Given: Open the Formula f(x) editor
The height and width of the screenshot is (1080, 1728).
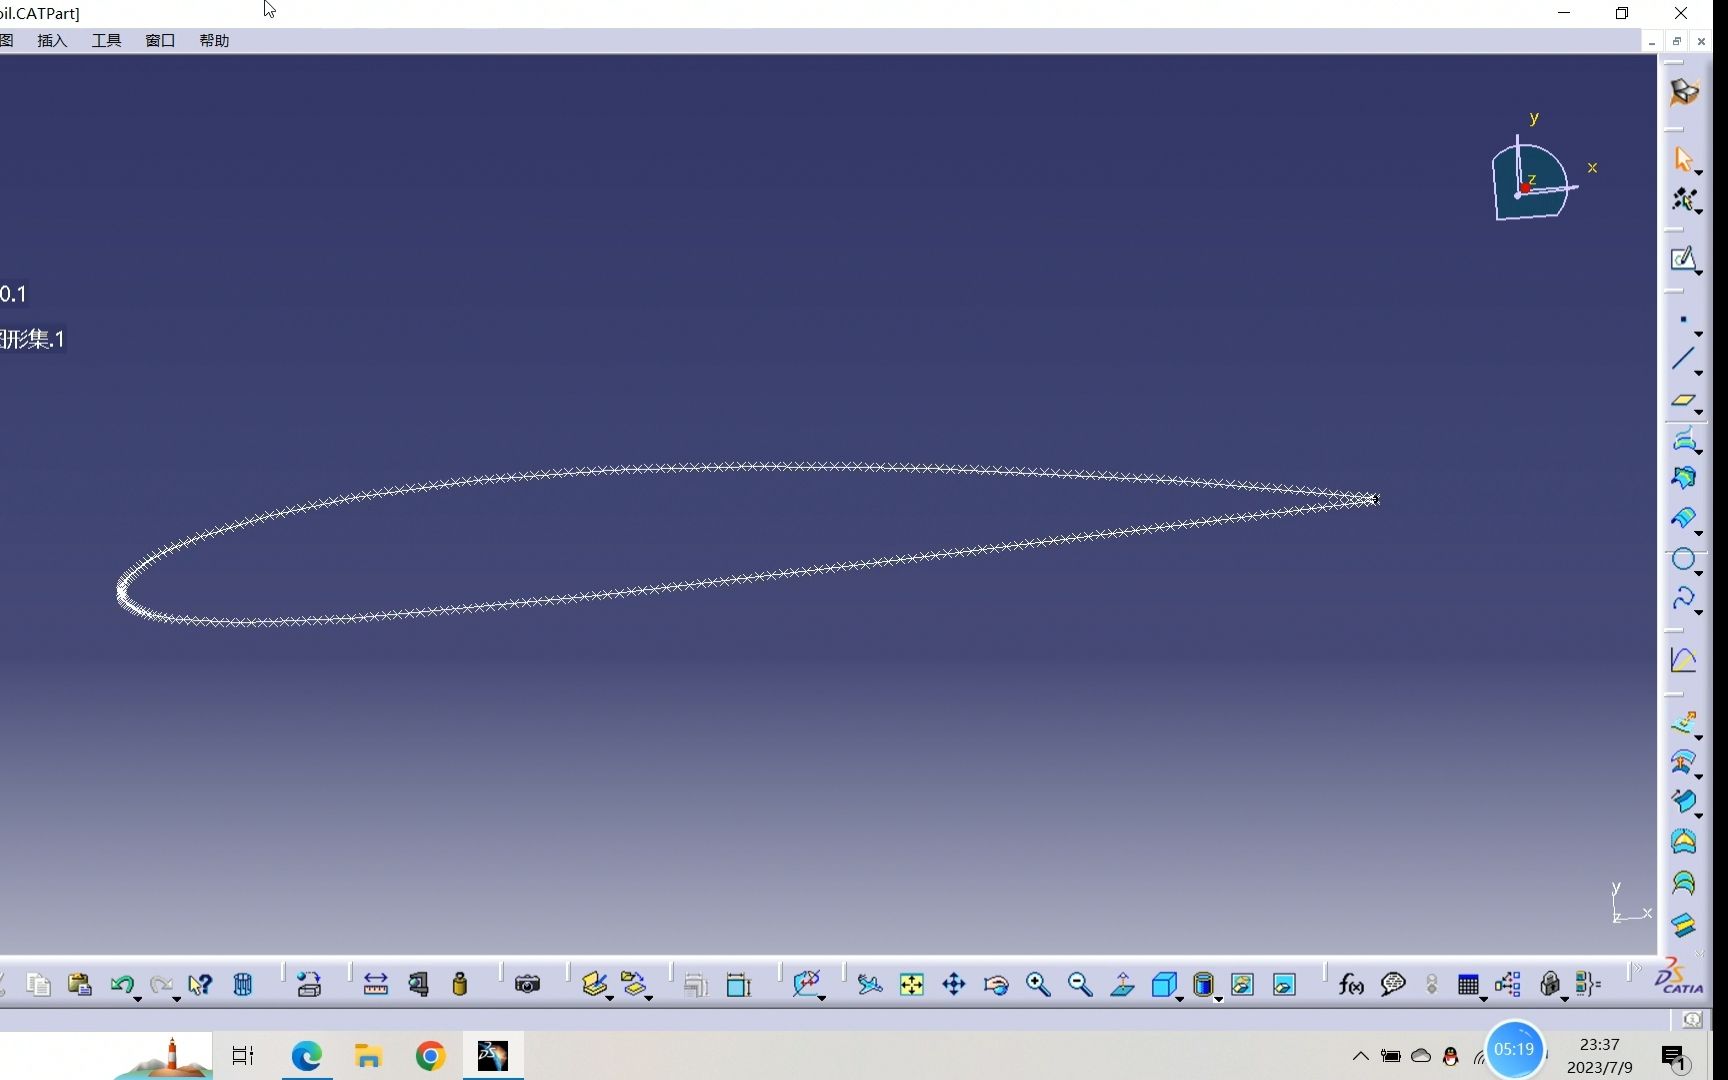Looking at the screenshot, I should click(x=1351, y=984).
